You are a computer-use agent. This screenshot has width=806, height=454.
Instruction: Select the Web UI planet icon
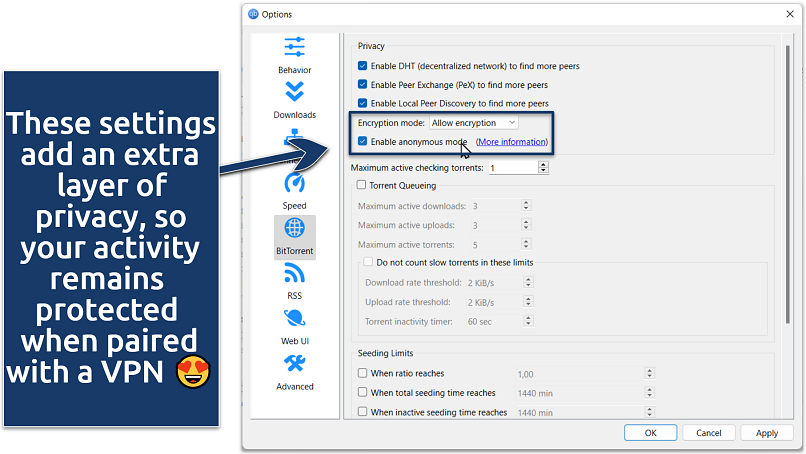(x=294, y=319)
